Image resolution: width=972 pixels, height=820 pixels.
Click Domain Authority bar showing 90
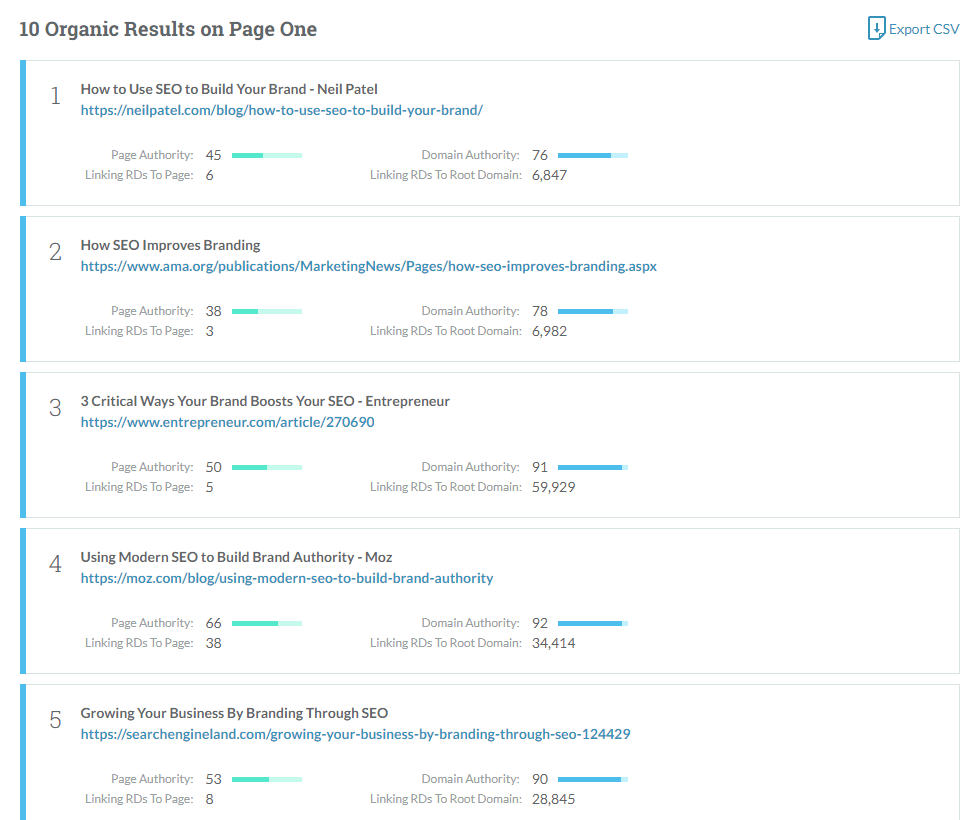click(592, 779)
